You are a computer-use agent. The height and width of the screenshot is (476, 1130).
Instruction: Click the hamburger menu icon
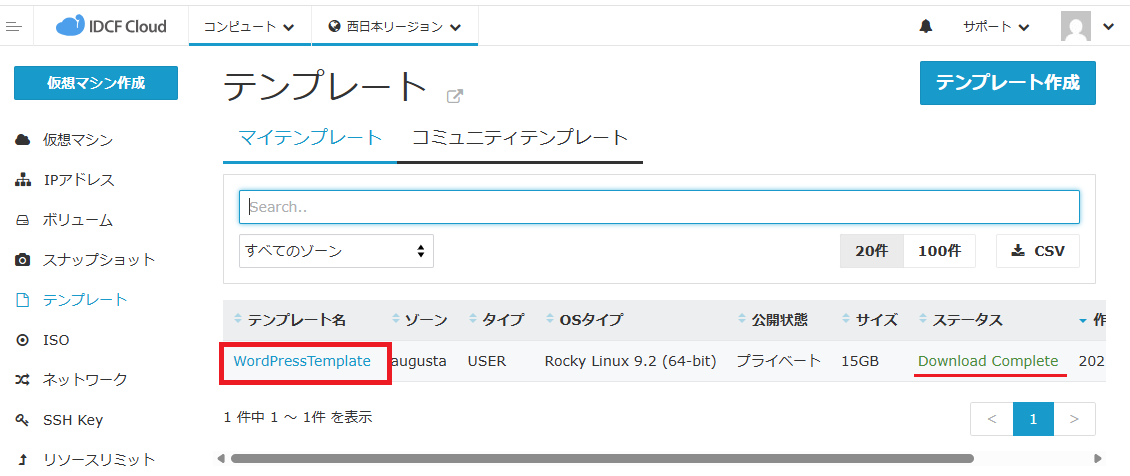tap(14, 27)
